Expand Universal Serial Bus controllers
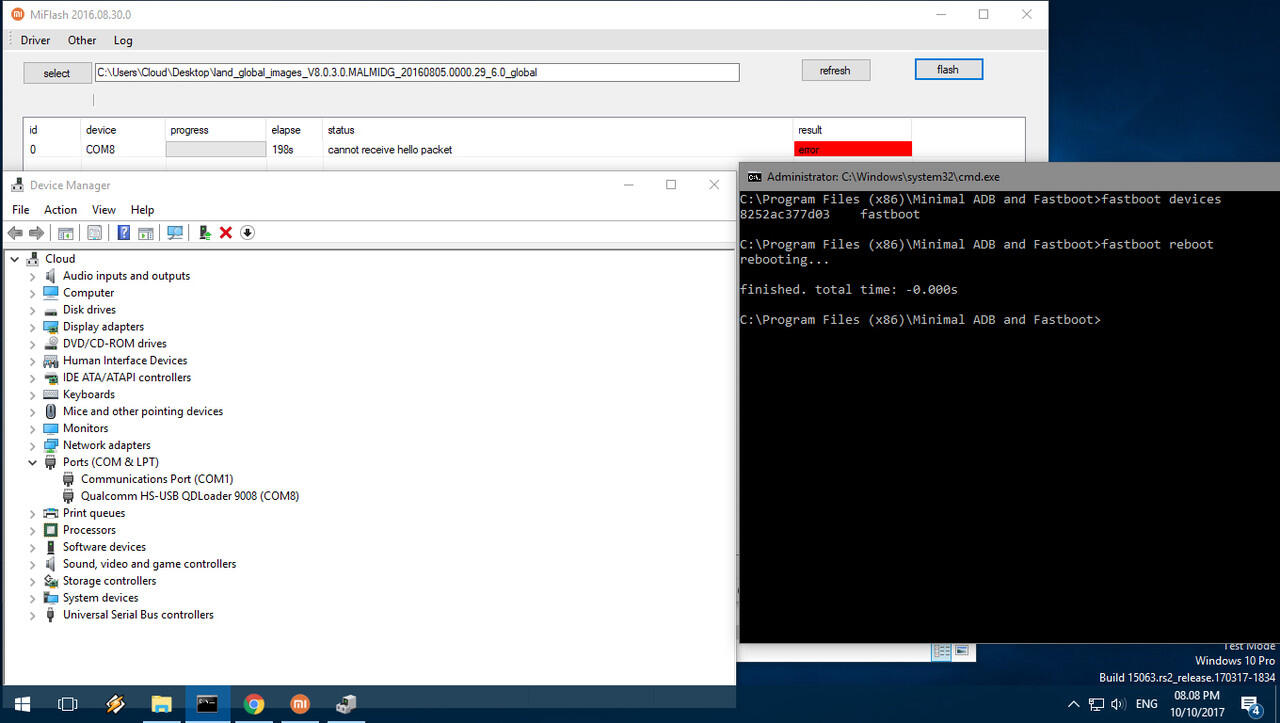The width and height of the screenshot is (1280, 723). 32,615
